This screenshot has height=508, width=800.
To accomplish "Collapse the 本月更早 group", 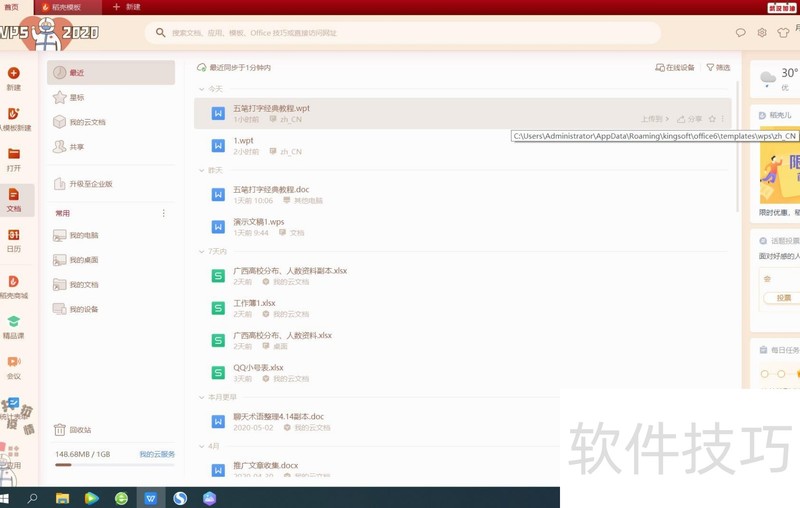I will click(202, 397).
